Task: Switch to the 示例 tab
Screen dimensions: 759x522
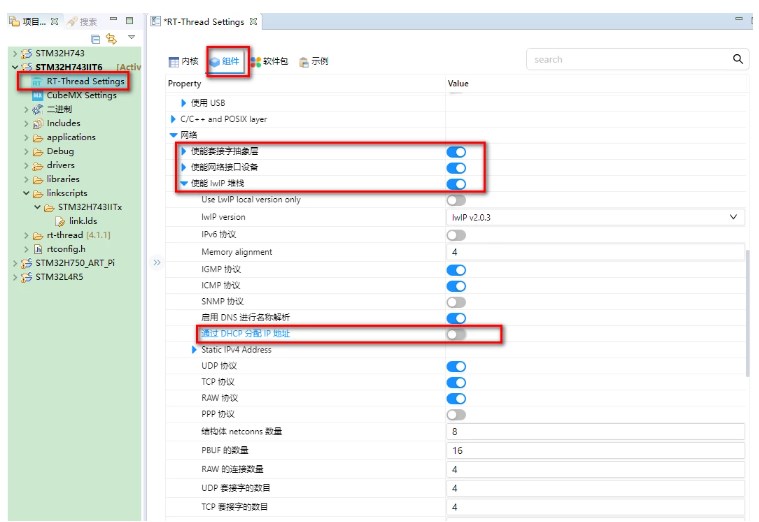Action: coord(314,61)
